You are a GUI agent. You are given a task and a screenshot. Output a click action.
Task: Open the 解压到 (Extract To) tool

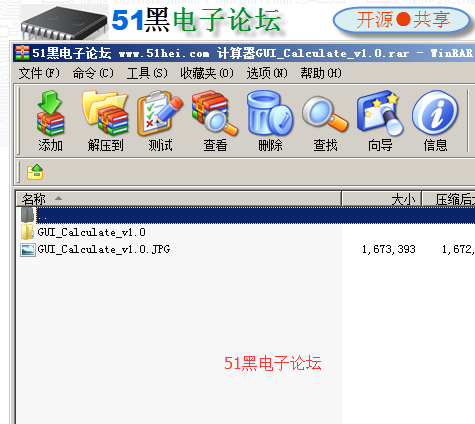pos(105,121)
